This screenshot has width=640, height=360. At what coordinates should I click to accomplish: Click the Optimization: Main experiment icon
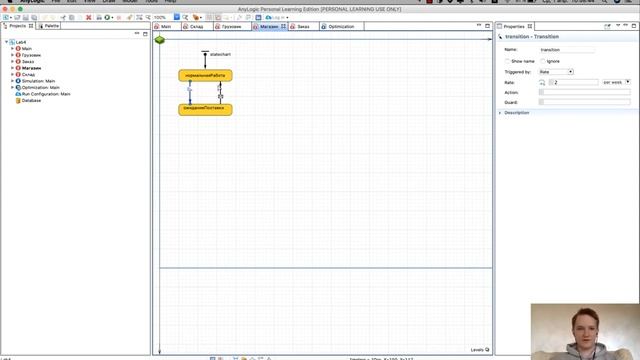click(x=18, y=87)
